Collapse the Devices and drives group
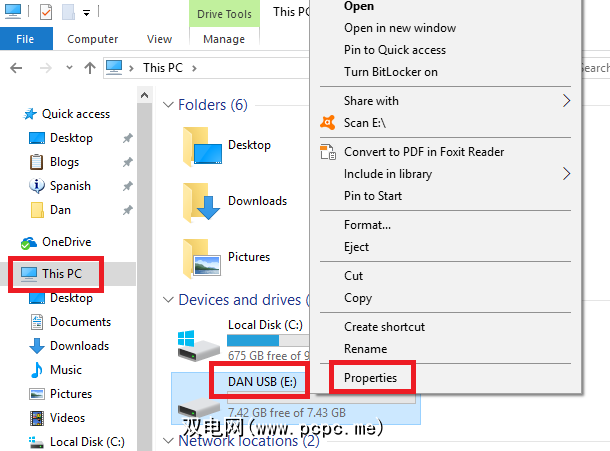 coord(168,300)
